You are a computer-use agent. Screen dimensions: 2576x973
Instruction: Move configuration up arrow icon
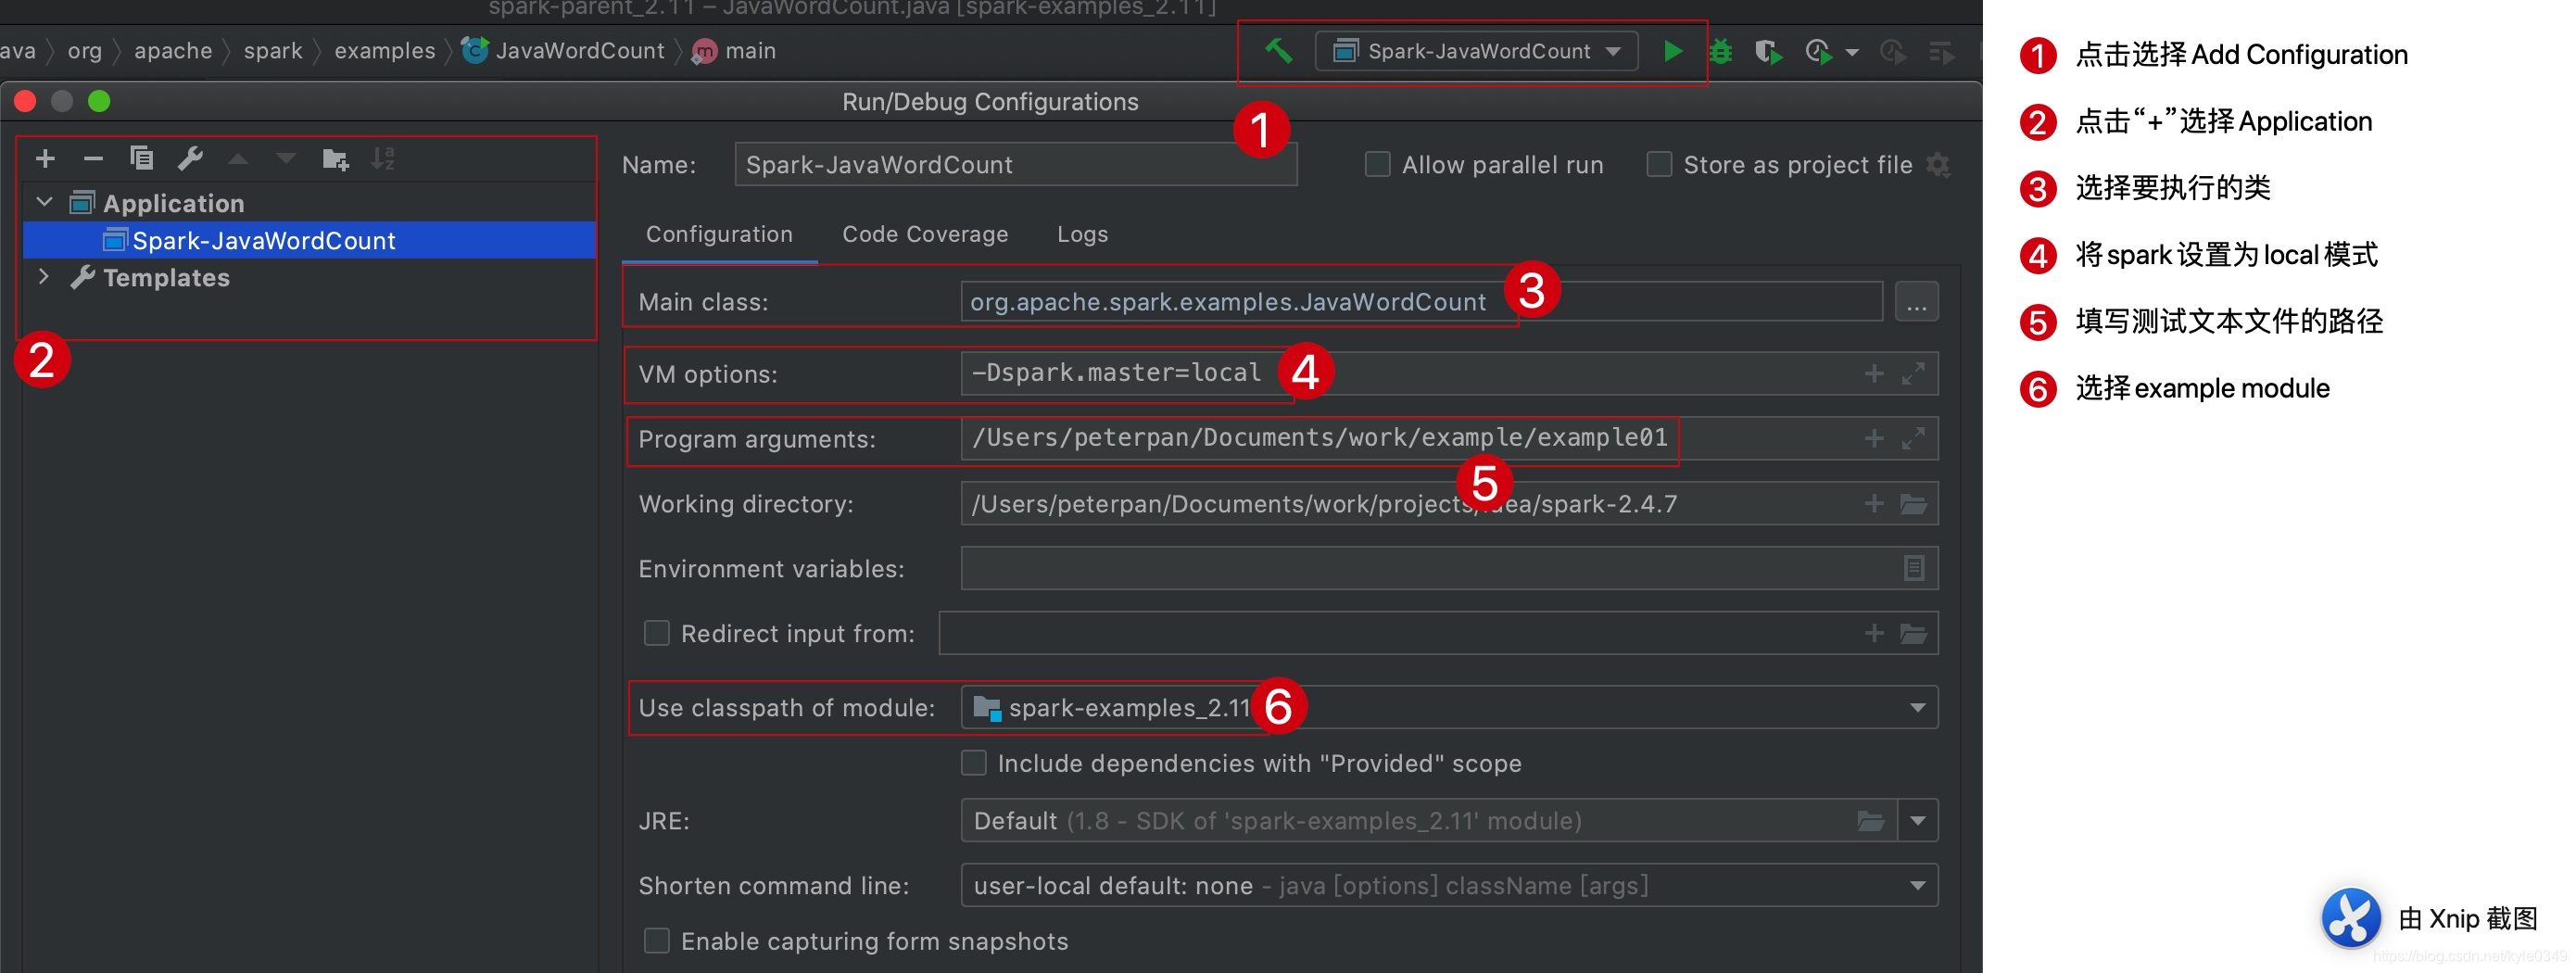238,158
